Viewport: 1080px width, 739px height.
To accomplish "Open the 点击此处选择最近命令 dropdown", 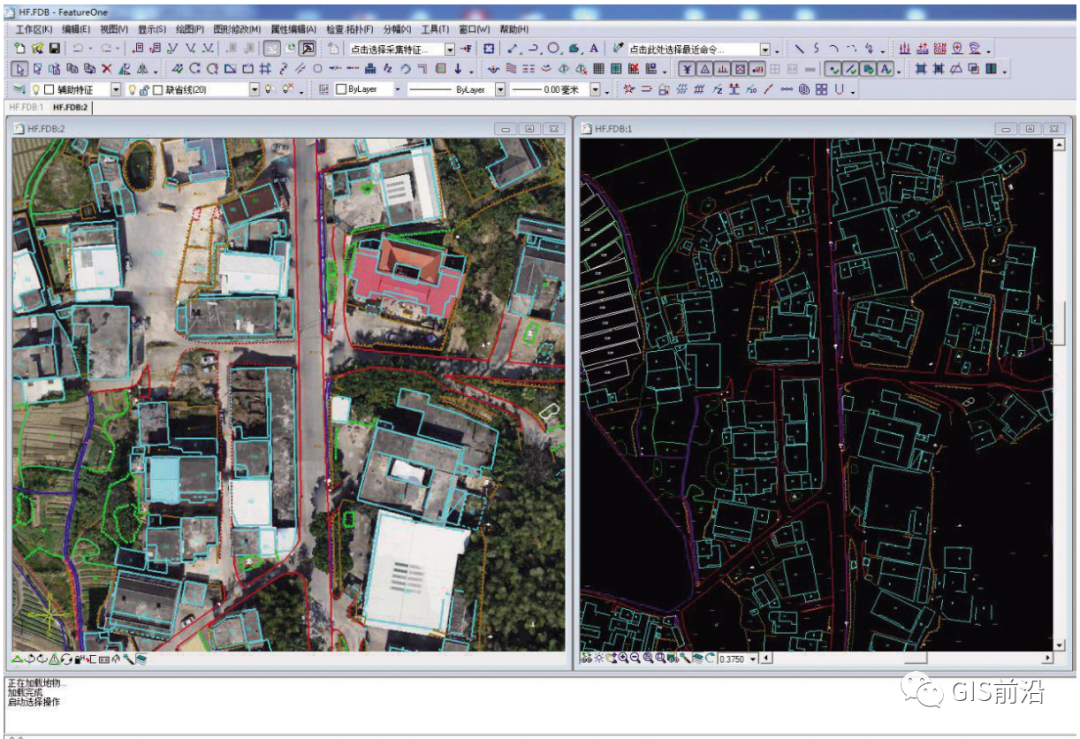I will tap(765, 50).
